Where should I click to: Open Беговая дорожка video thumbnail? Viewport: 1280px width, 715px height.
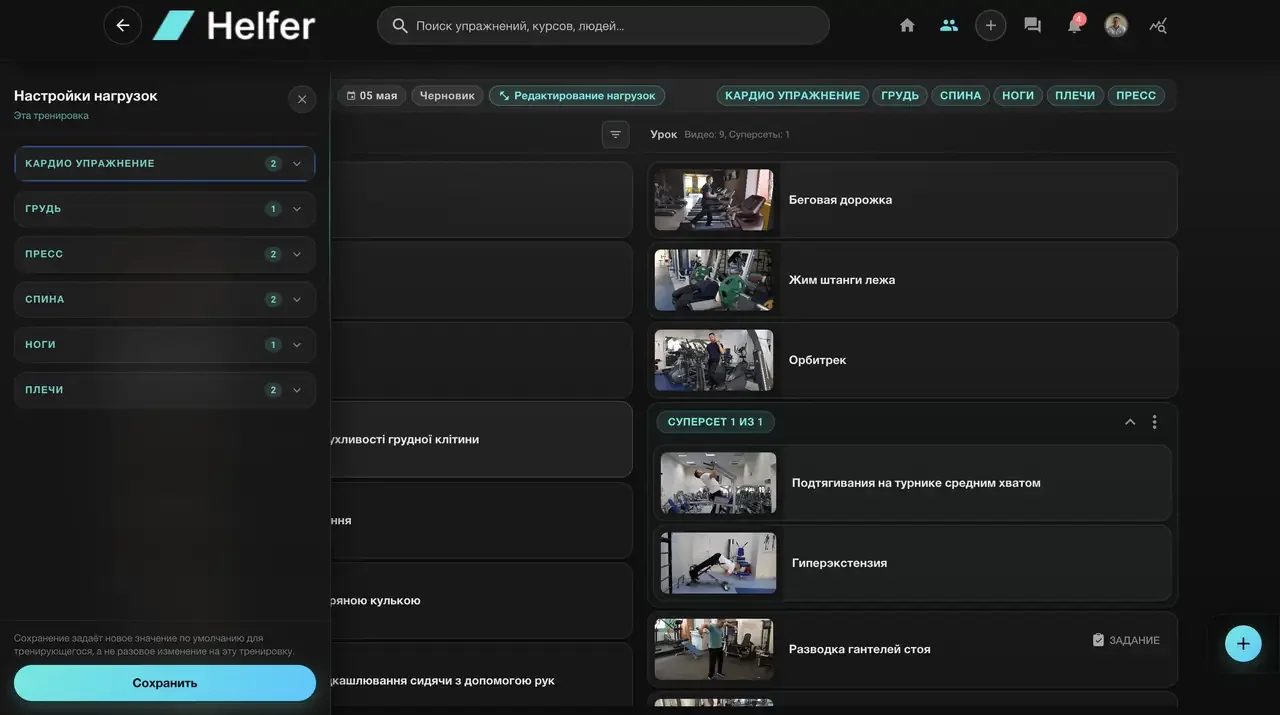tap(714, 200)
